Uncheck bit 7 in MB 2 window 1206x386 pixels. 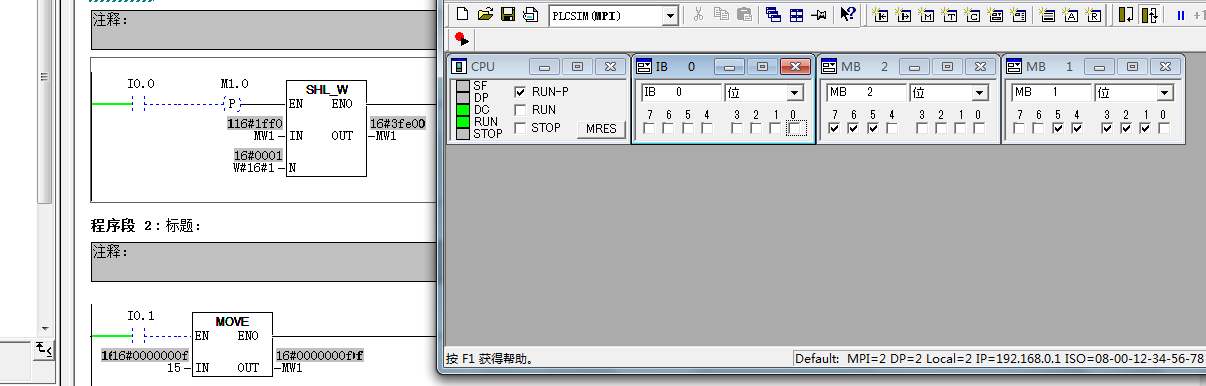tap(834, 128)
